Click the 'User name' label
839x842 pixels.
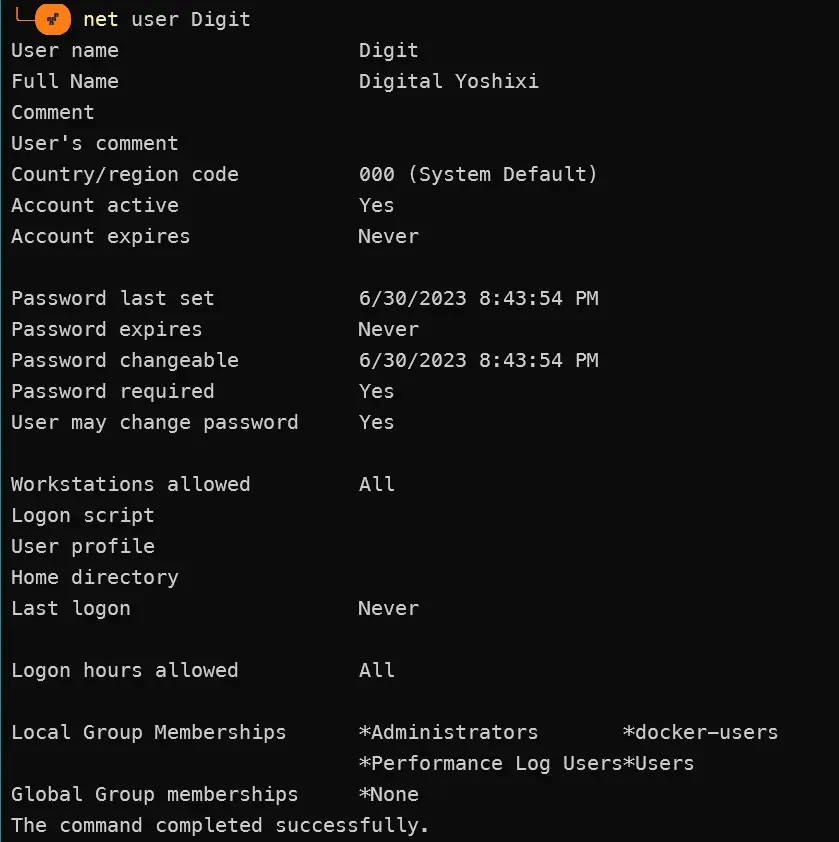click(65, 50)
